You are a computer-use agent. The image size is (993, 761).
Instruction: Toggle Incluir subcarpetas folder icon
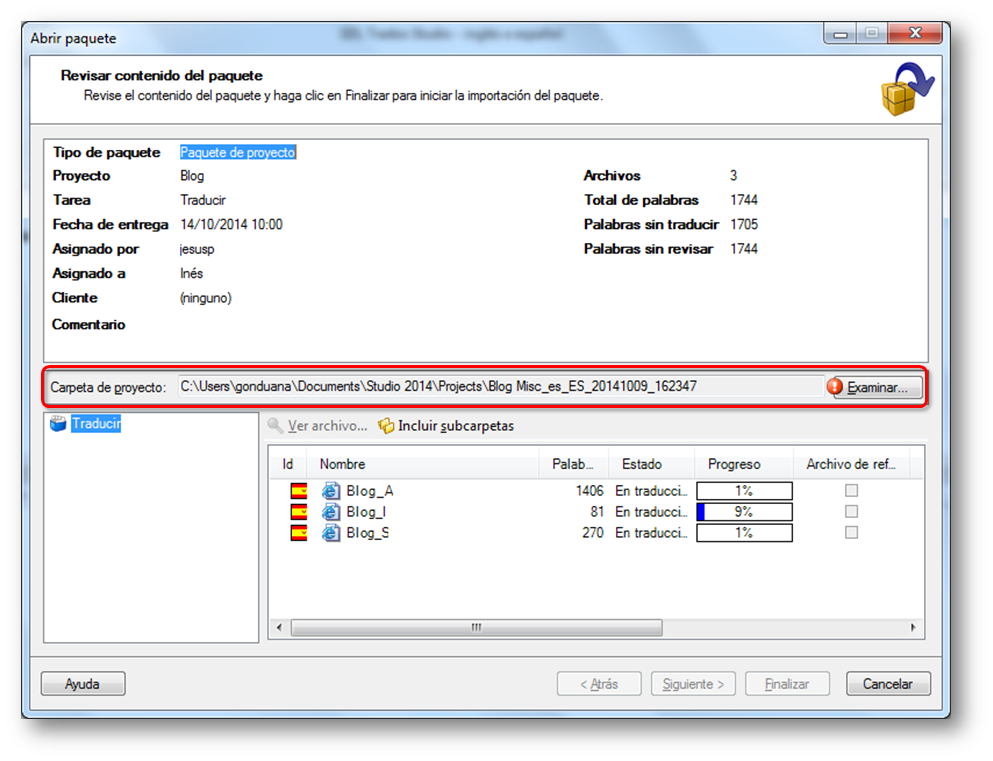coord(386,425)
